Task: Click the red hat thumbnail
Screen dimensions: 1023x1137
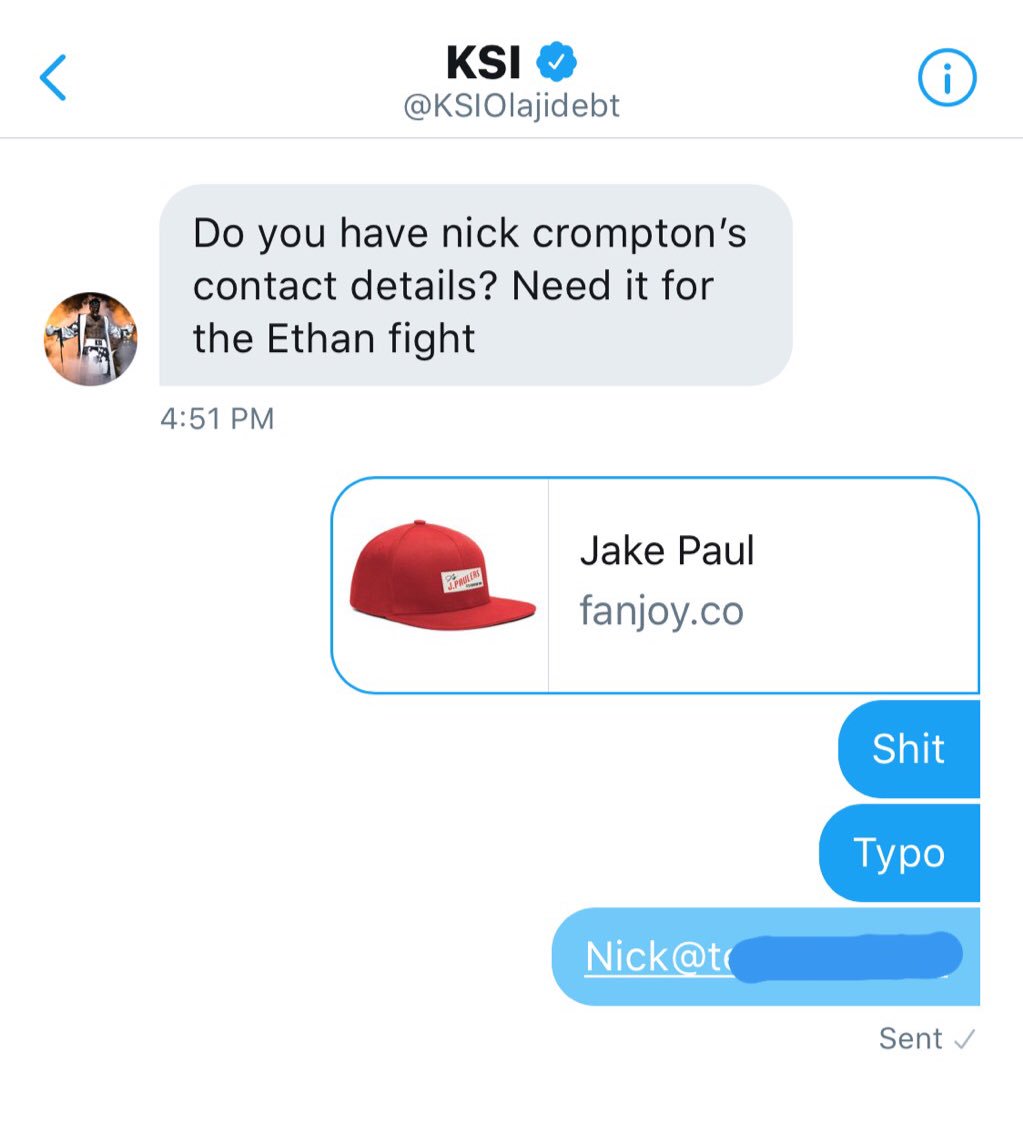Action: (442, 576)
